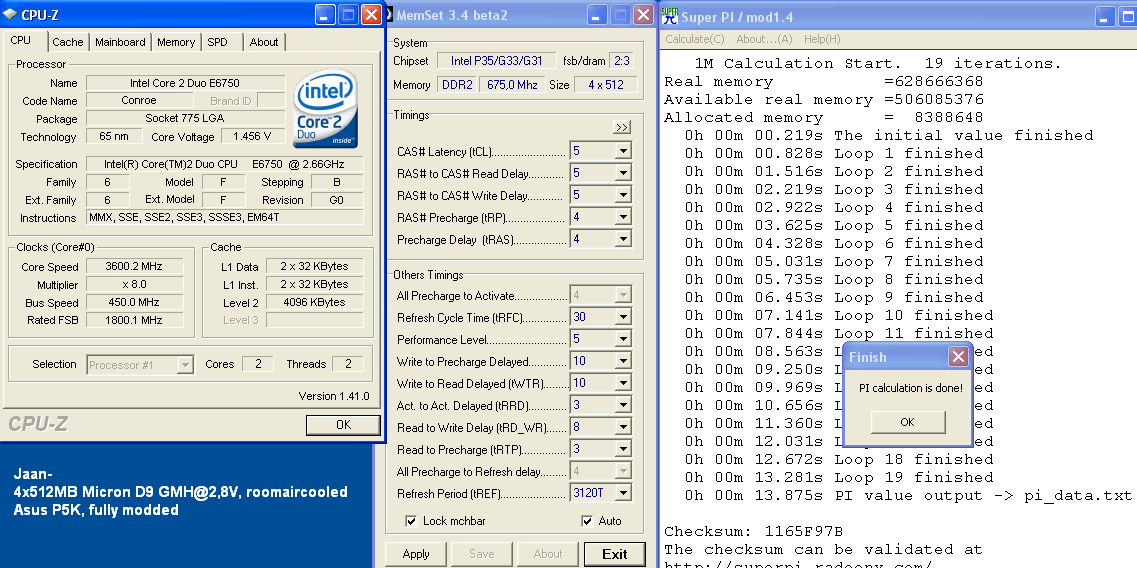Open the Act. to Act. Delayed (tRRD) dropdown
1137x568 pixels.
point(623,405)
